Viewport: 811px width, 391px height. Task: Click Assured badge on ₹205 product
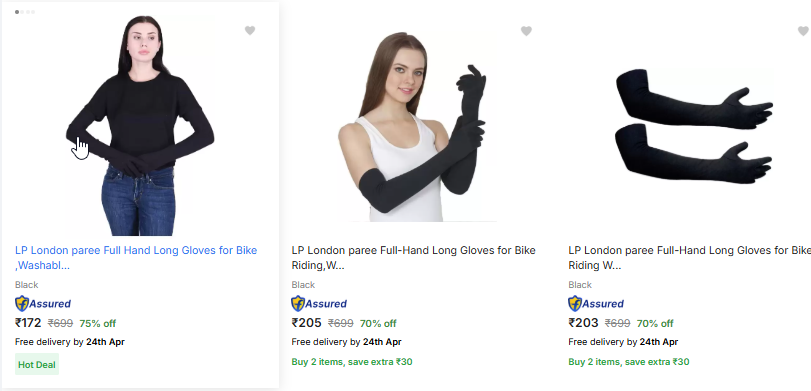[x=319, y=304]
